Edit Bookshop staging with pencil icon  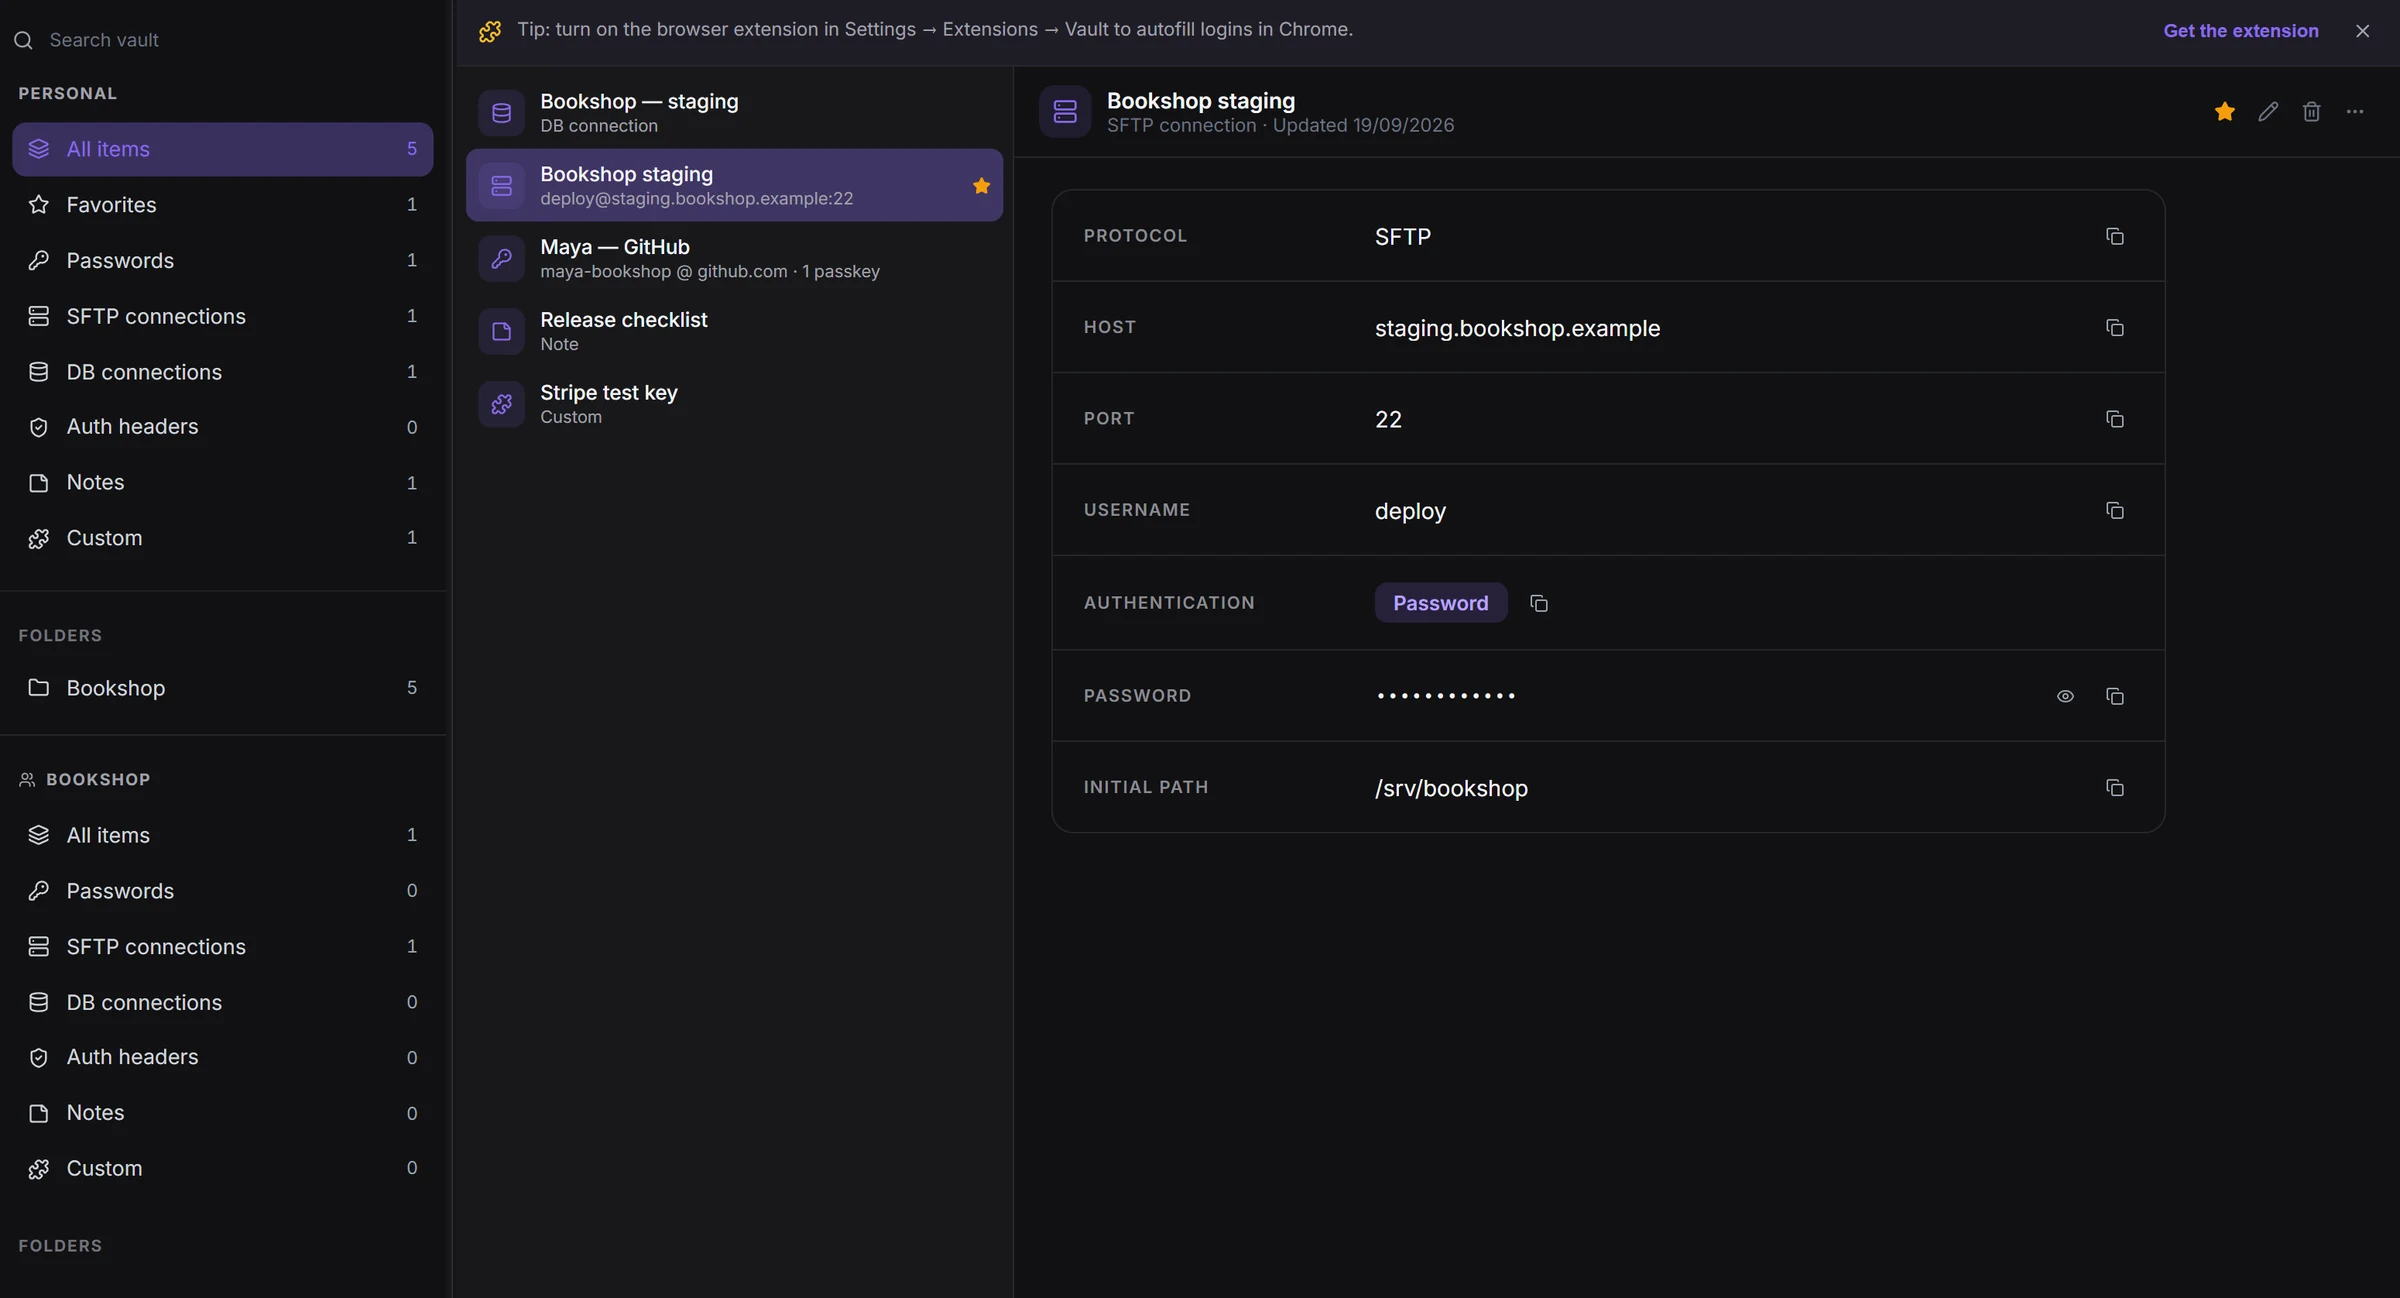[x=2268, y=111]
